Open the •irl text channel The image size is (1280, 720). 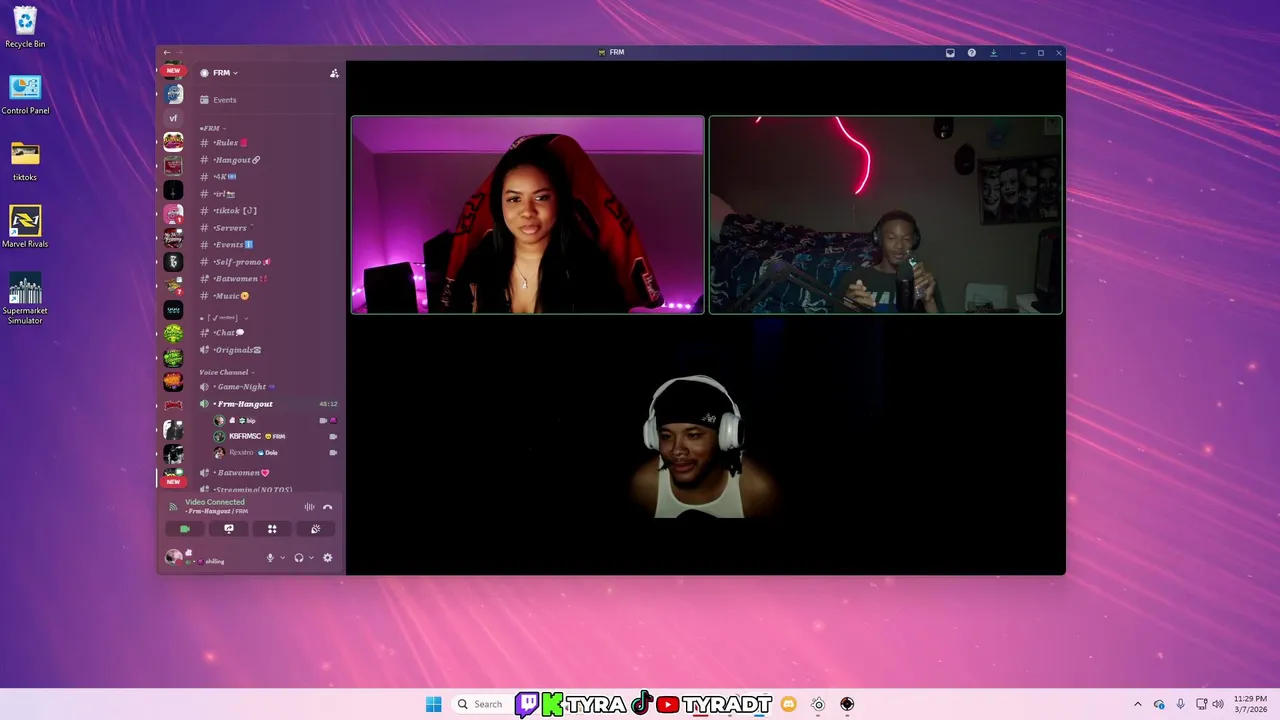[x=268, y=194]
